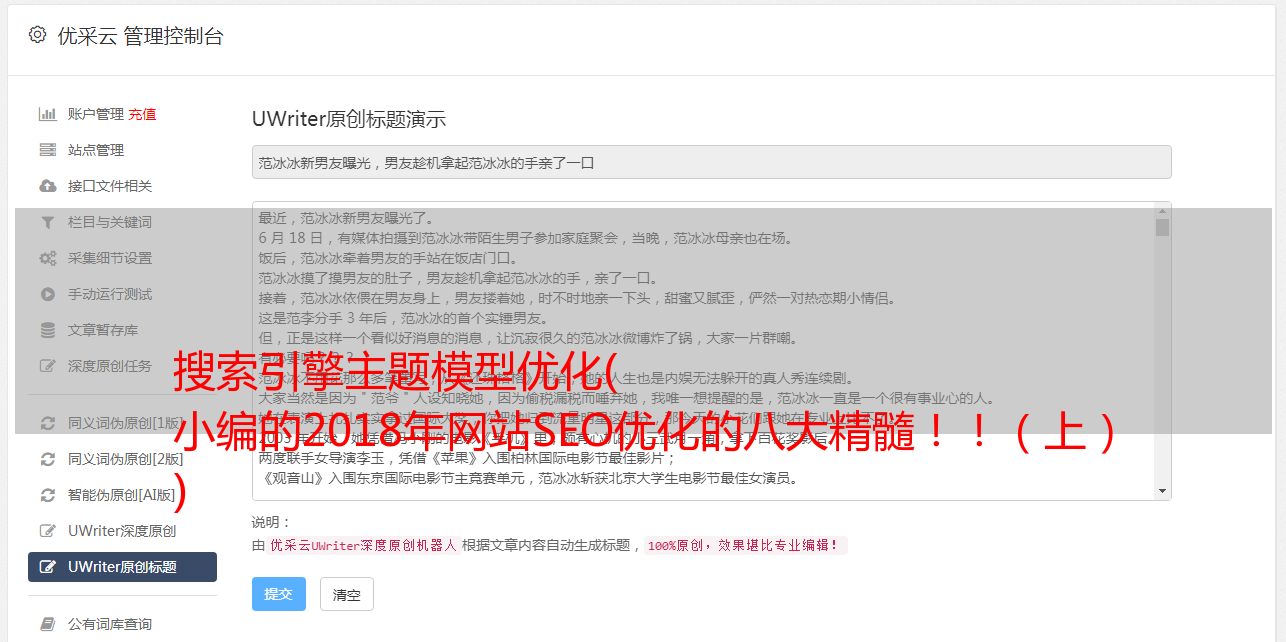Open 采集细节设置 gears icon

coord(47,258)
